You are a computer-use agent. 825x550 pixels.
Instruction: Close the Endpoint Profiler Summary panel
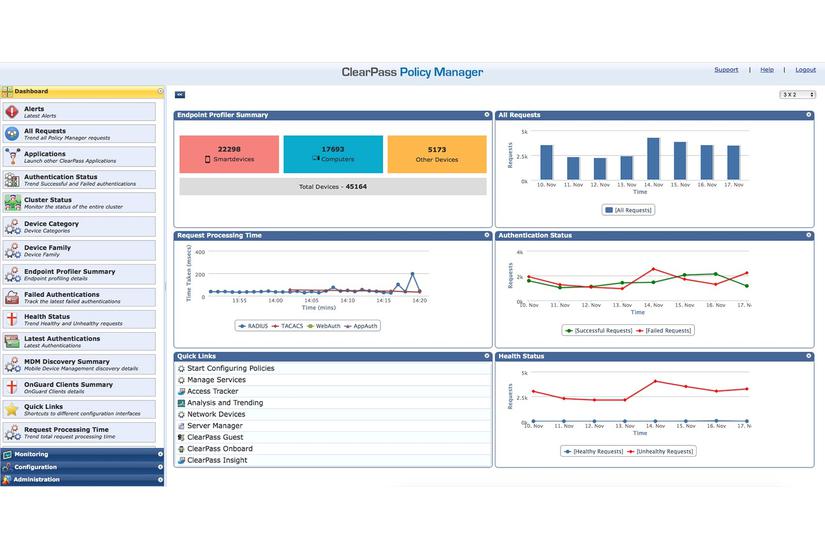click(487, 115)
